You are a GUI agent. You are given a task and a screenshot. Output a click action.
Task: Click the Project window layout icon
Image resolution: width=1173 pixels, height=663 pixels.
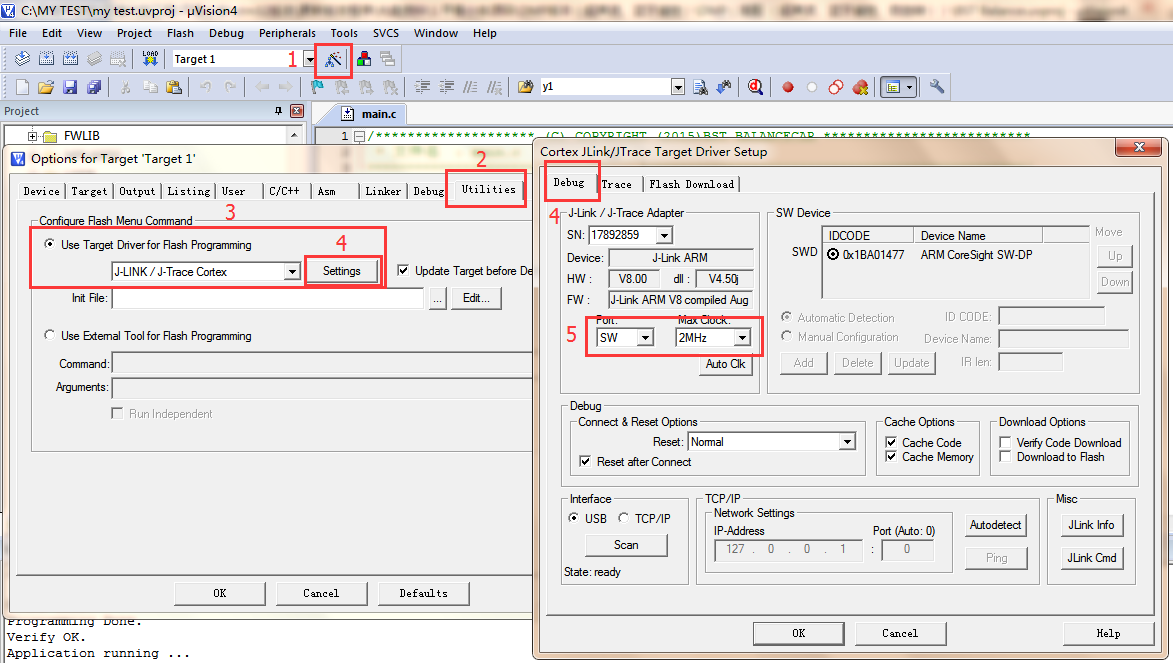[x=892, y=87]
